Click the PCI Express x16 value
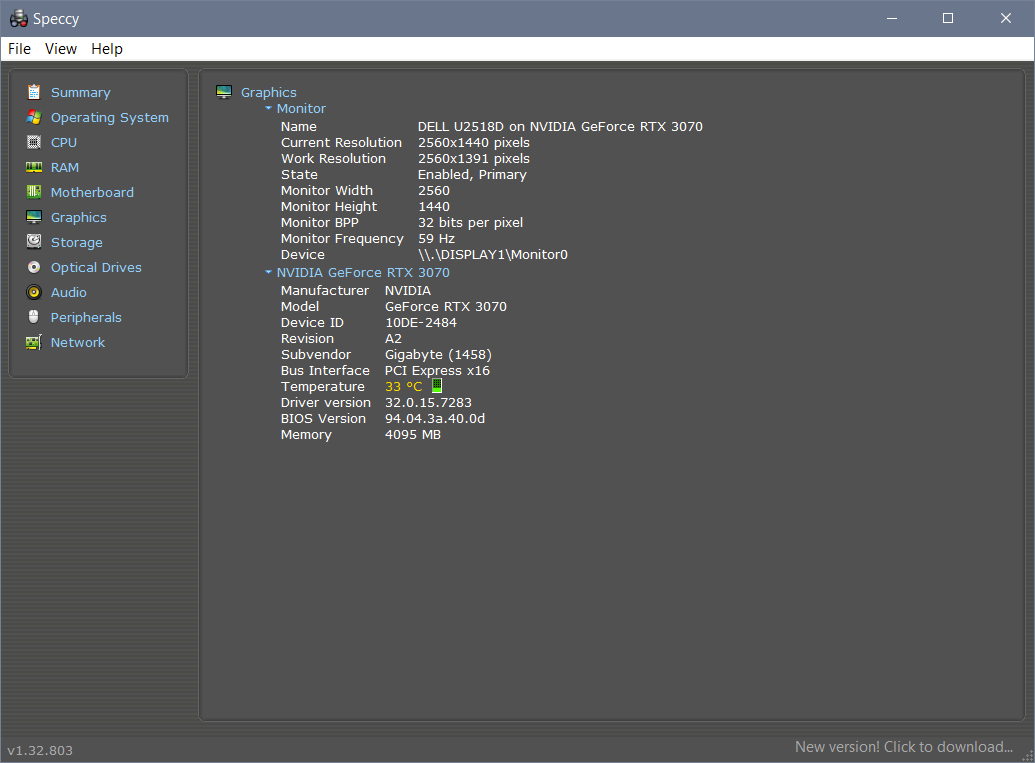This screenshot has height=763, width=1035. click(437, 370)
